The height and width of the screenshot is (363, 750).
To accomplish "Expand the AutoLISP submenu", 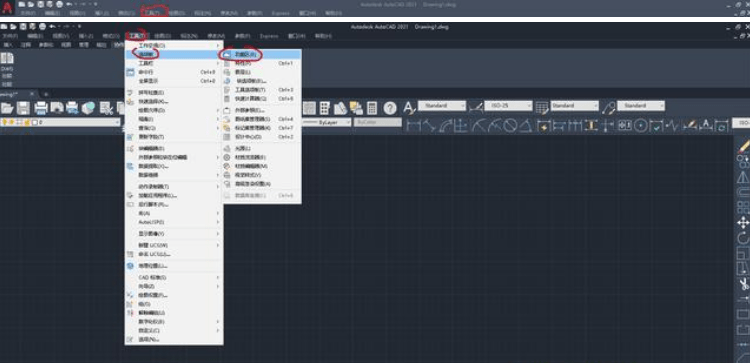I will pyautogui.click(x=174, y=222).
